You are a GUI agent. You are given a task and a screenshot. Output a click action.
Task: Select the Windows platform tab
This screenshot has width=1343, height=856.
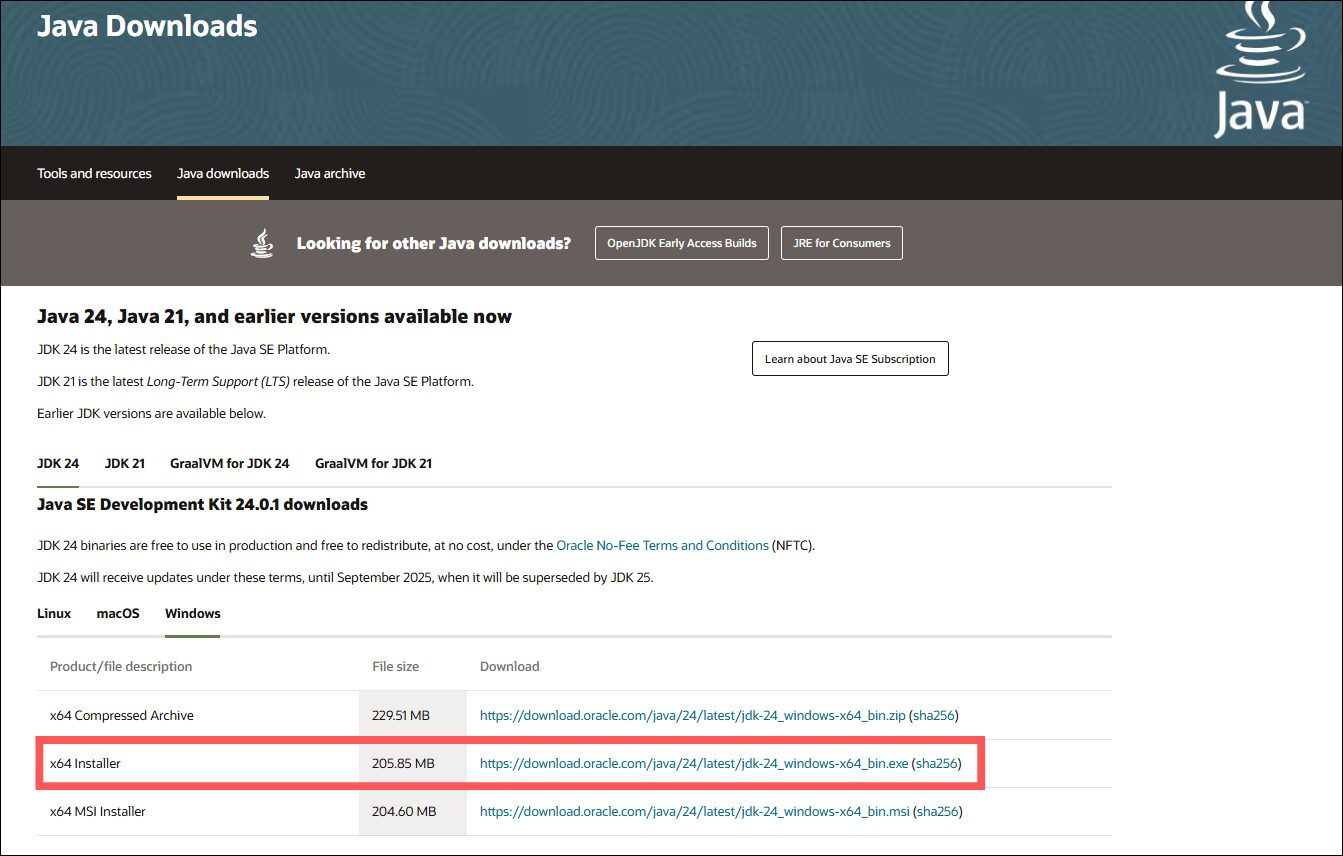[x=193, y=613]
